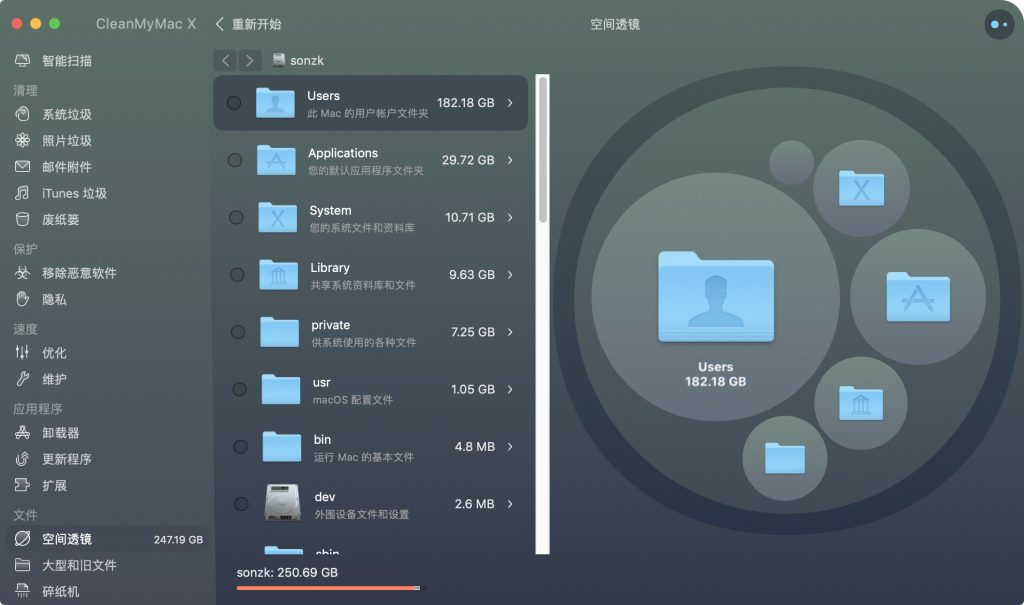This screenshot has width=1024, height=605.
Task: Click the Users folder icon in list
Action: tap(275, 103)
